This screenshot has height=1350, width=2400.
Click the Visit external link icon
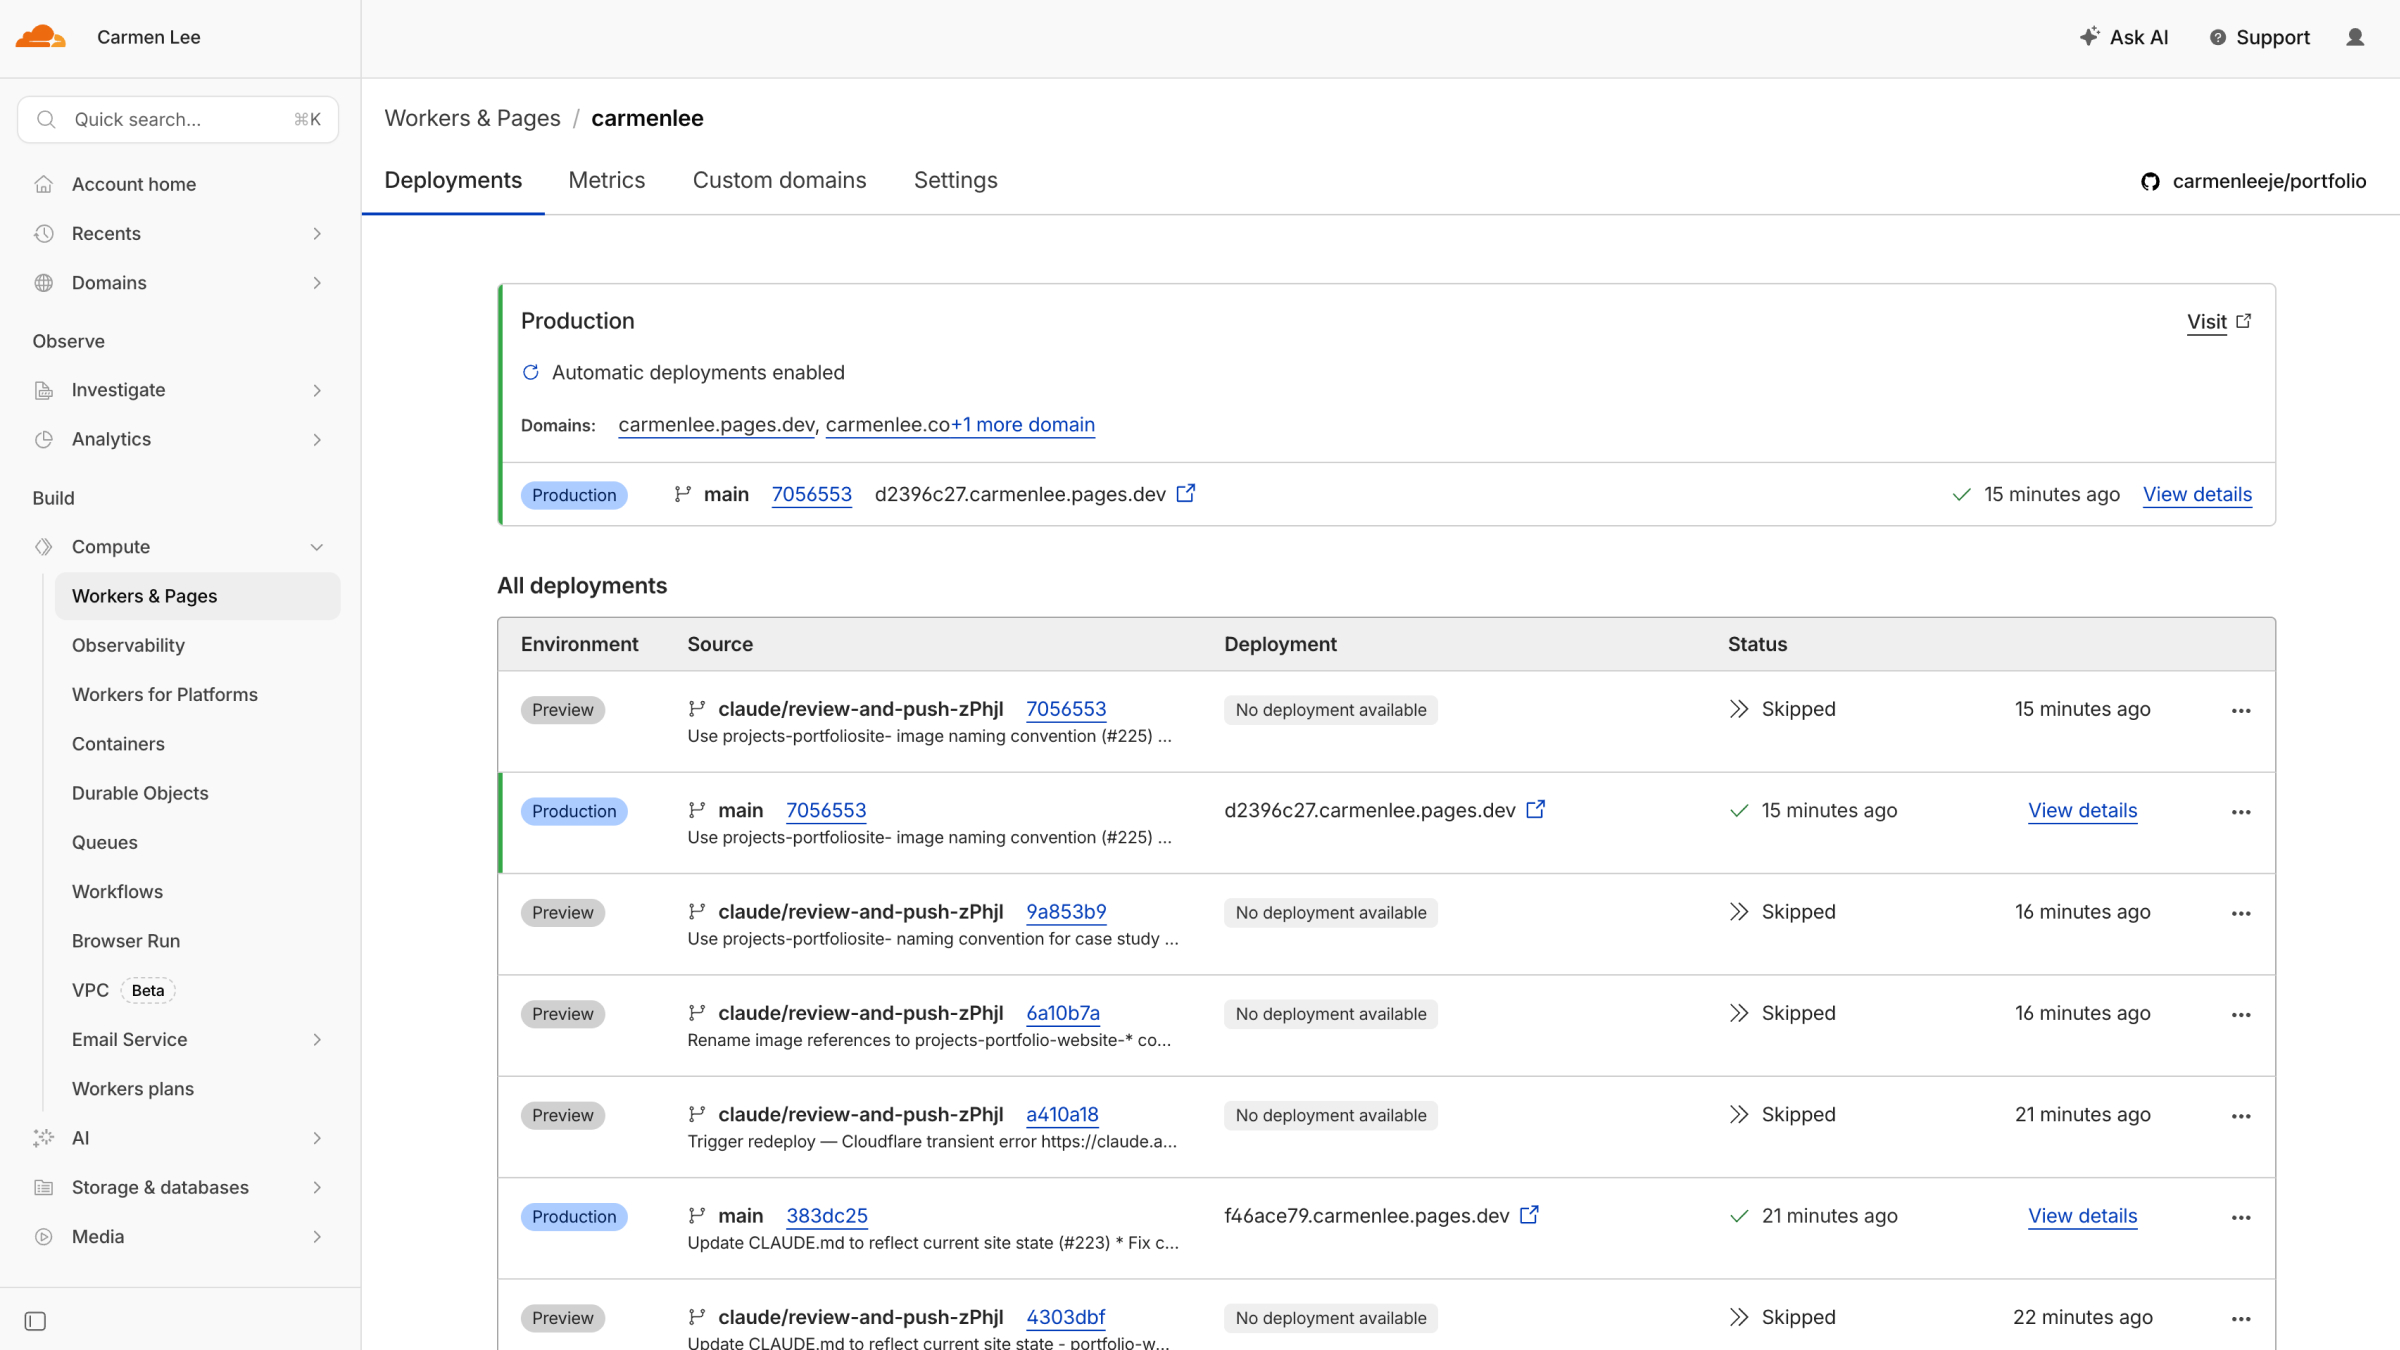(x=2243, y=320)
